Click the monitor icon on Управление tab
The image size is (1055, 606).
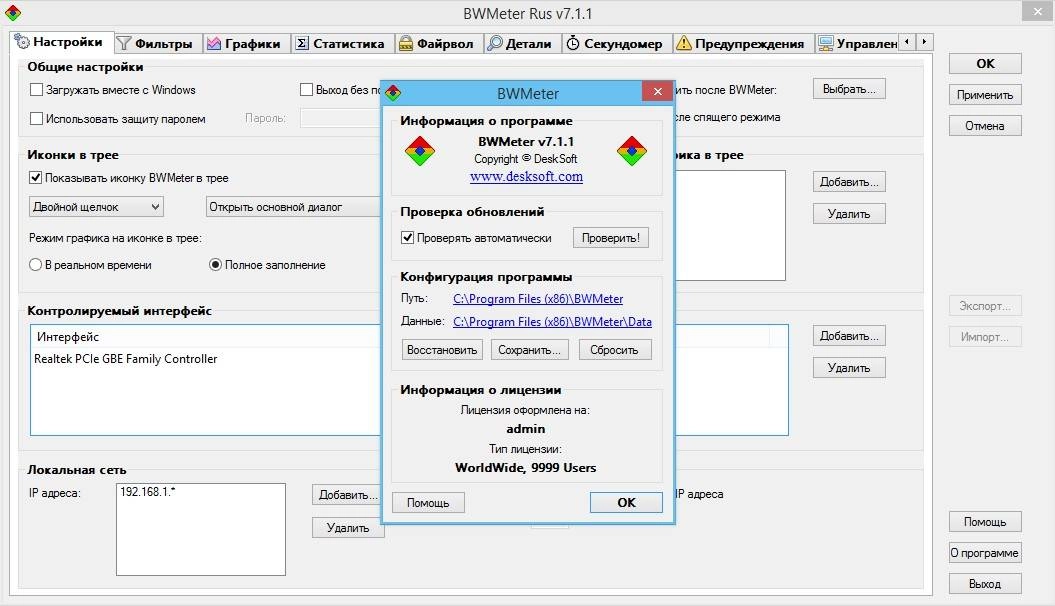(x=826, y=44)
